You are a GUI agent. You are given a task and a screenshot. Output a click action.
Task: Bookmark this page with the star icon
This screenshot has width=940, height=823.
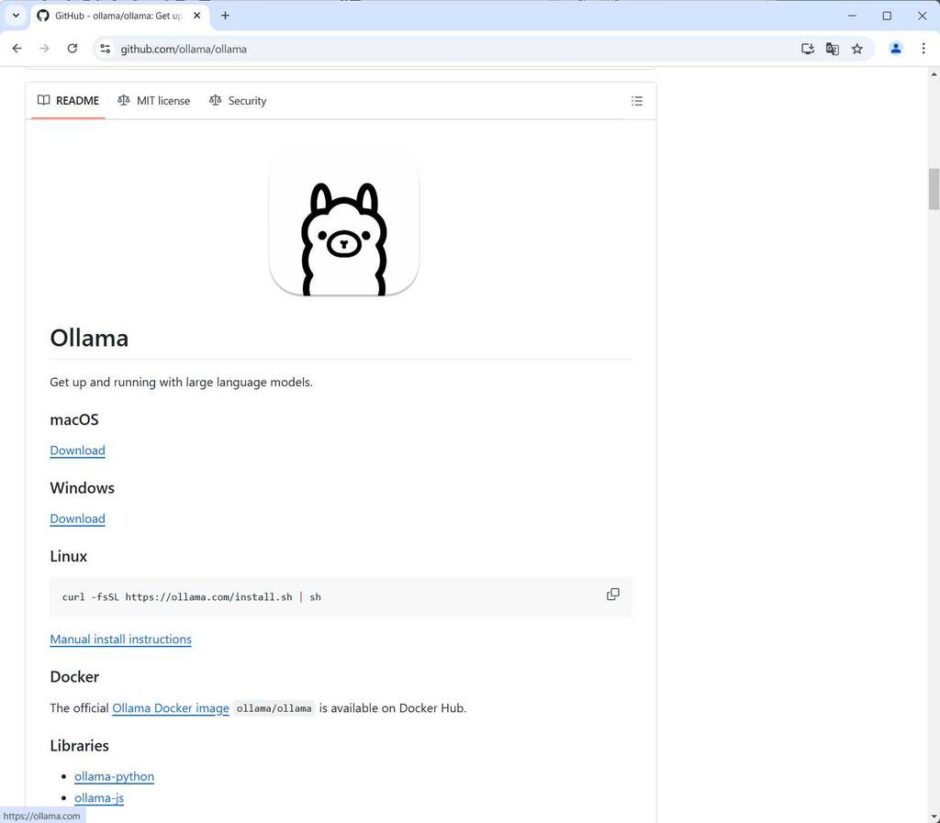point(857,48)
